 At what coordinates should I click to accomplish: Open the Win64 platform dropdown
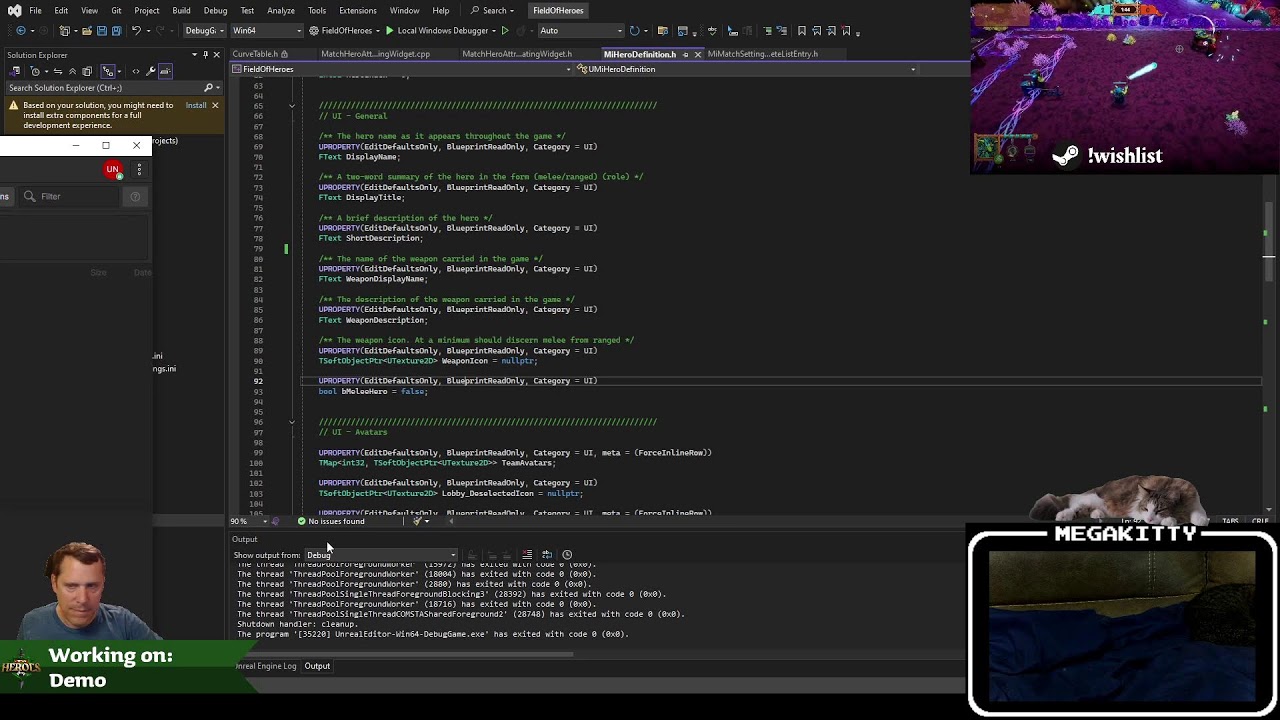tap(267, 31)
